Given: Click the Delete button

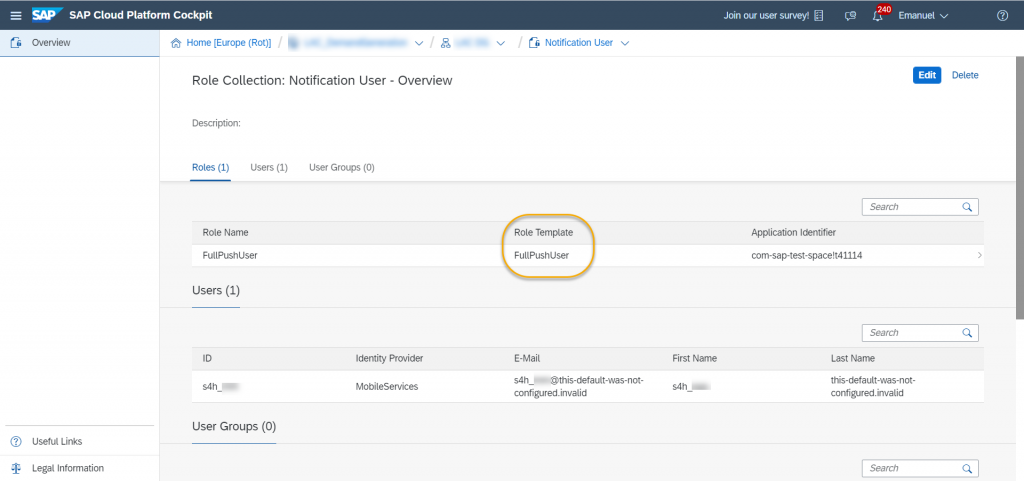Looking at the screenshot, I should (965, 75).
